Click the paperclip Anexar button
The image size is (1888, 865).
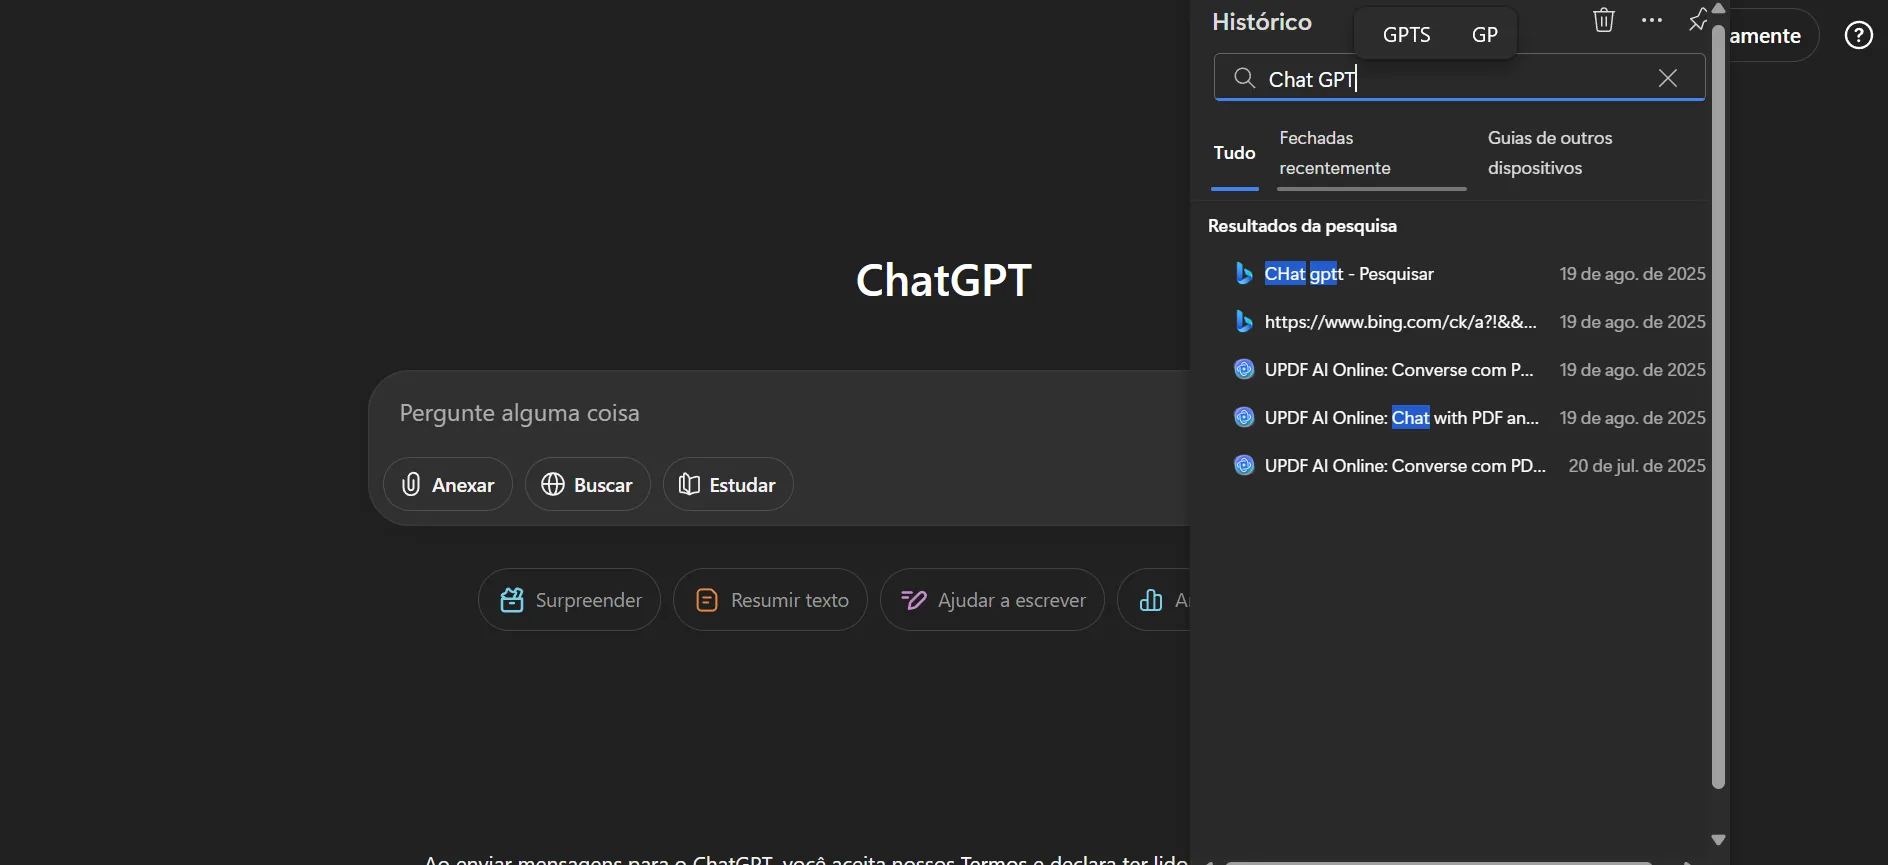pyautogui.click(x=448, y=485)
